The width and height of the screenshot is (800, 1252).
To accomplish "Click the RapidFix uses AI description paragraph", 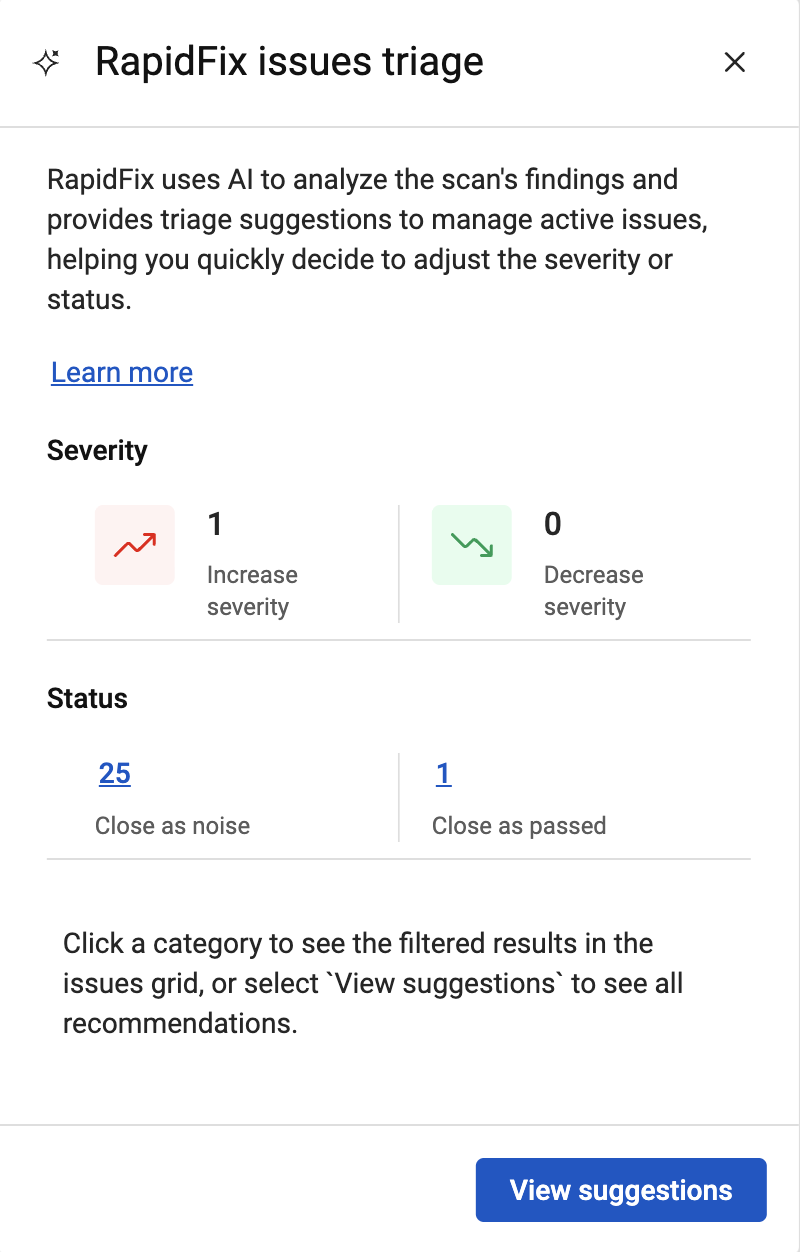I will point(378,240).
